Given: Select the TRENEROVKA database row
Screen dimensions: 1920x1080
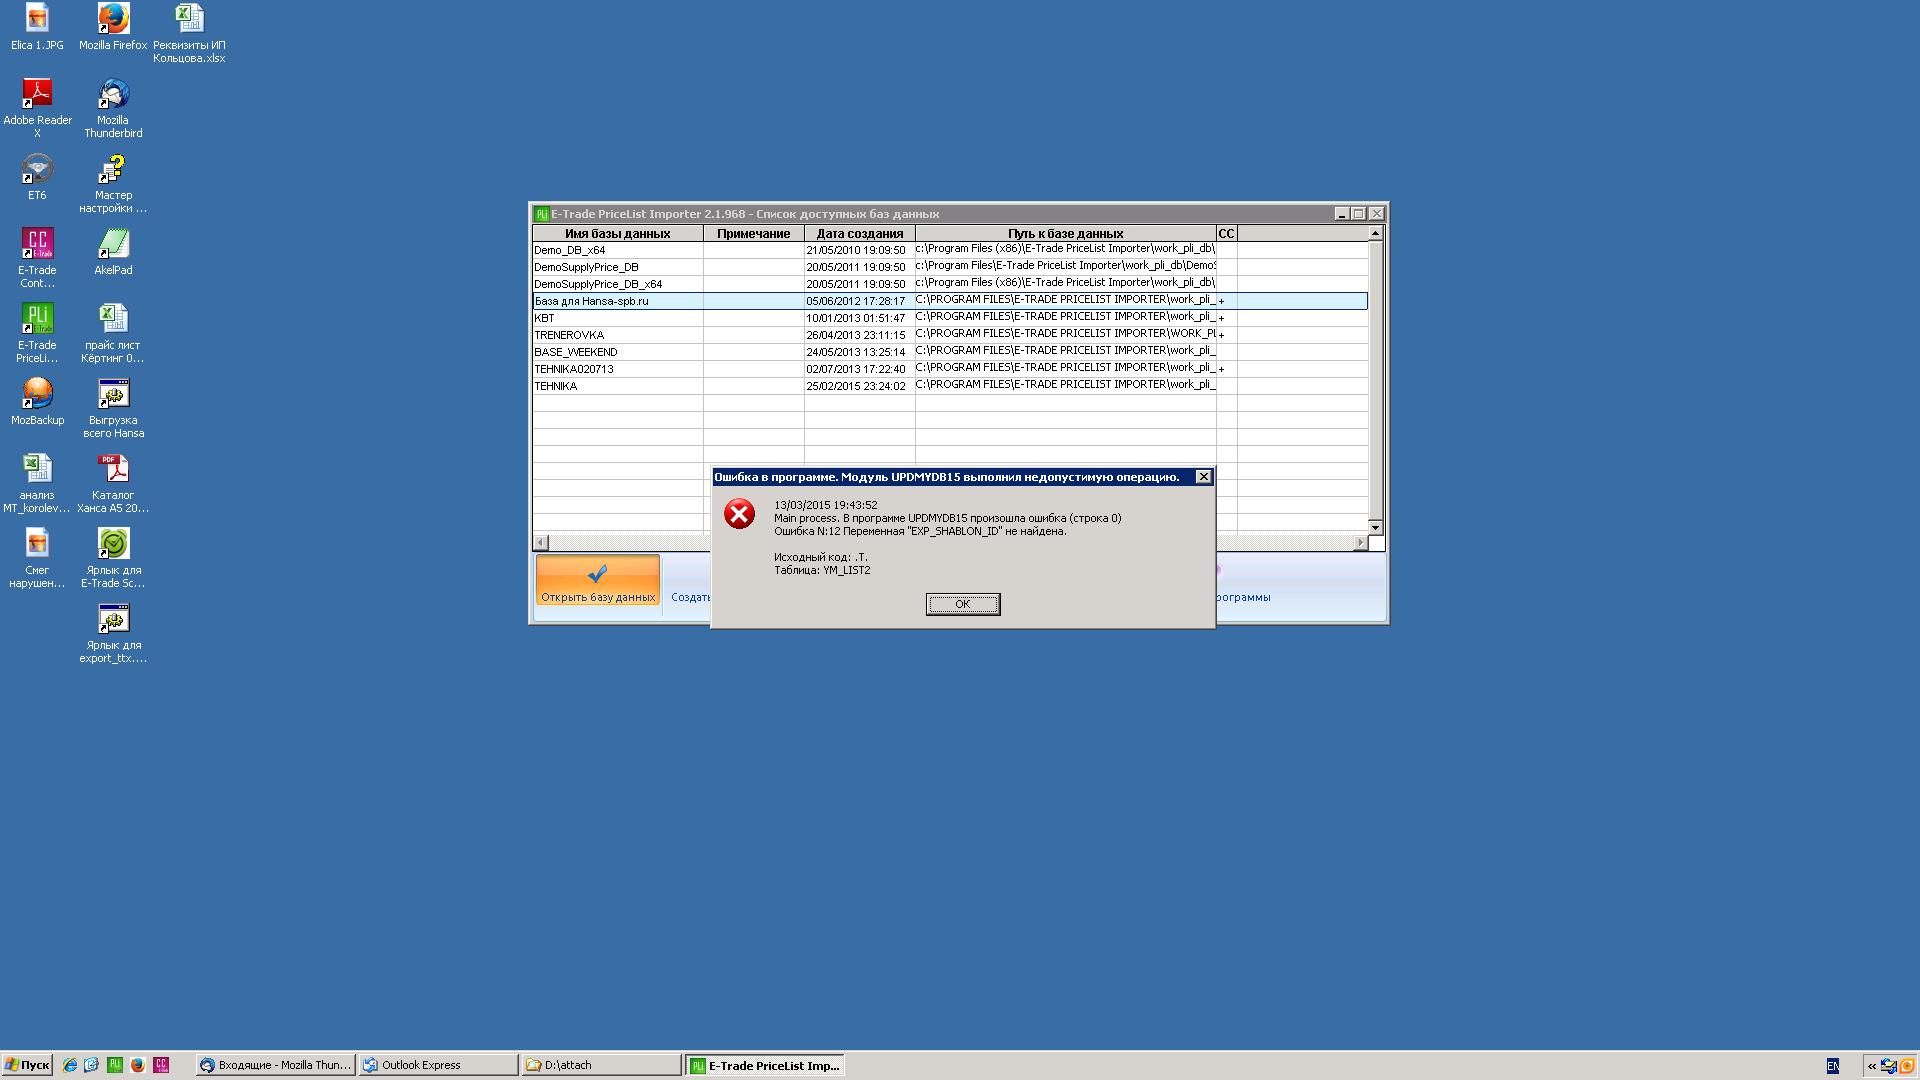Looking at the screenshot, I should click(950, 335).
